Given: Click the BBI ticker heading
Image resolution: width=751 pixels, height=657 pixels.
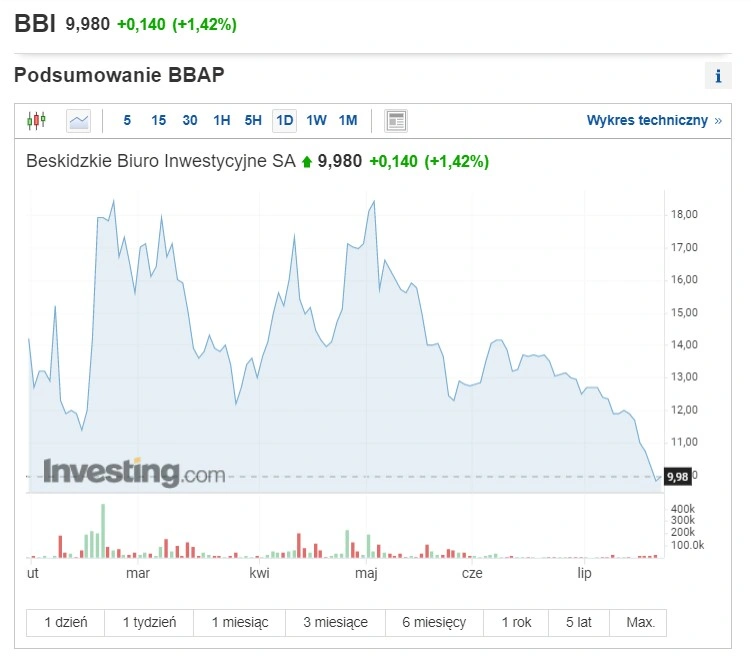Looking at the screenshot, I should [x=35, y=23].
